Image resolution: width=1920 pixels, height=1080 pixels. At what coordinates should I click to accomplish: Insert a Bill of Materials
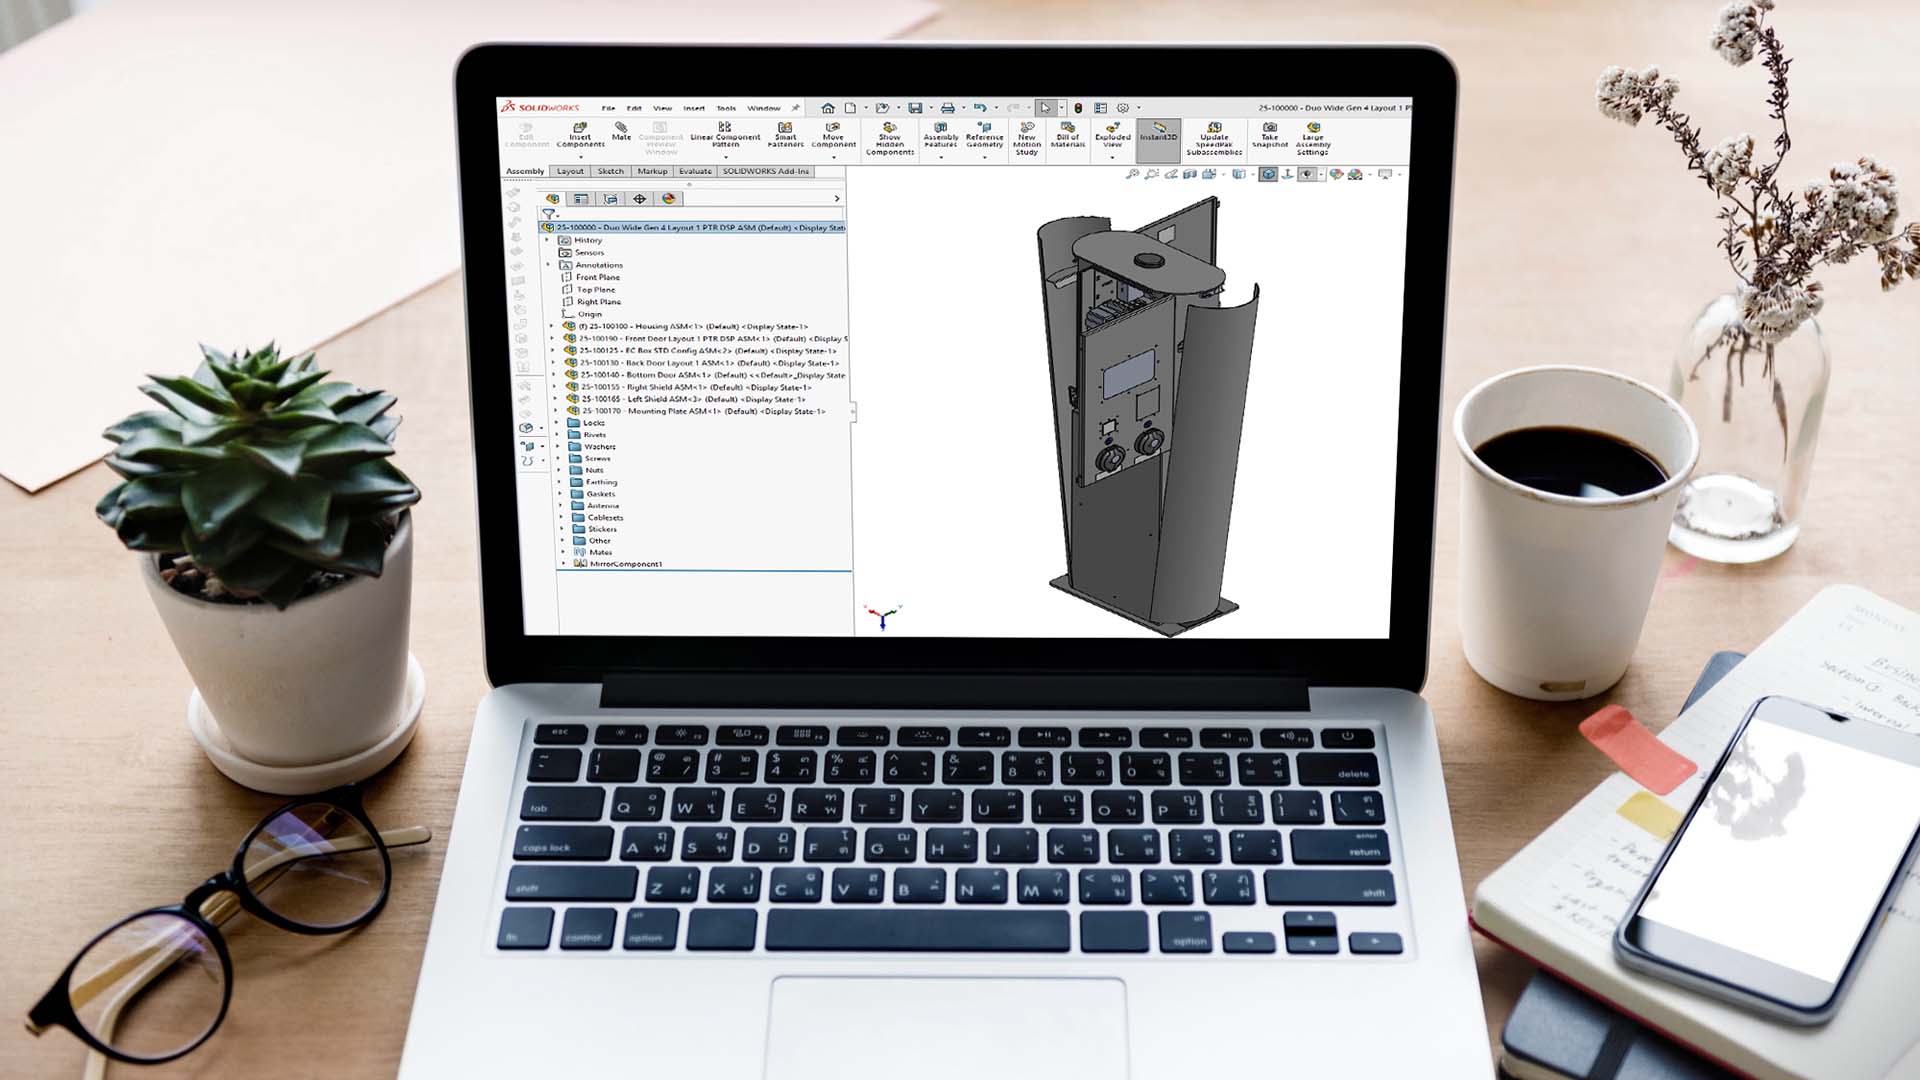click(x=1068, y=135)
